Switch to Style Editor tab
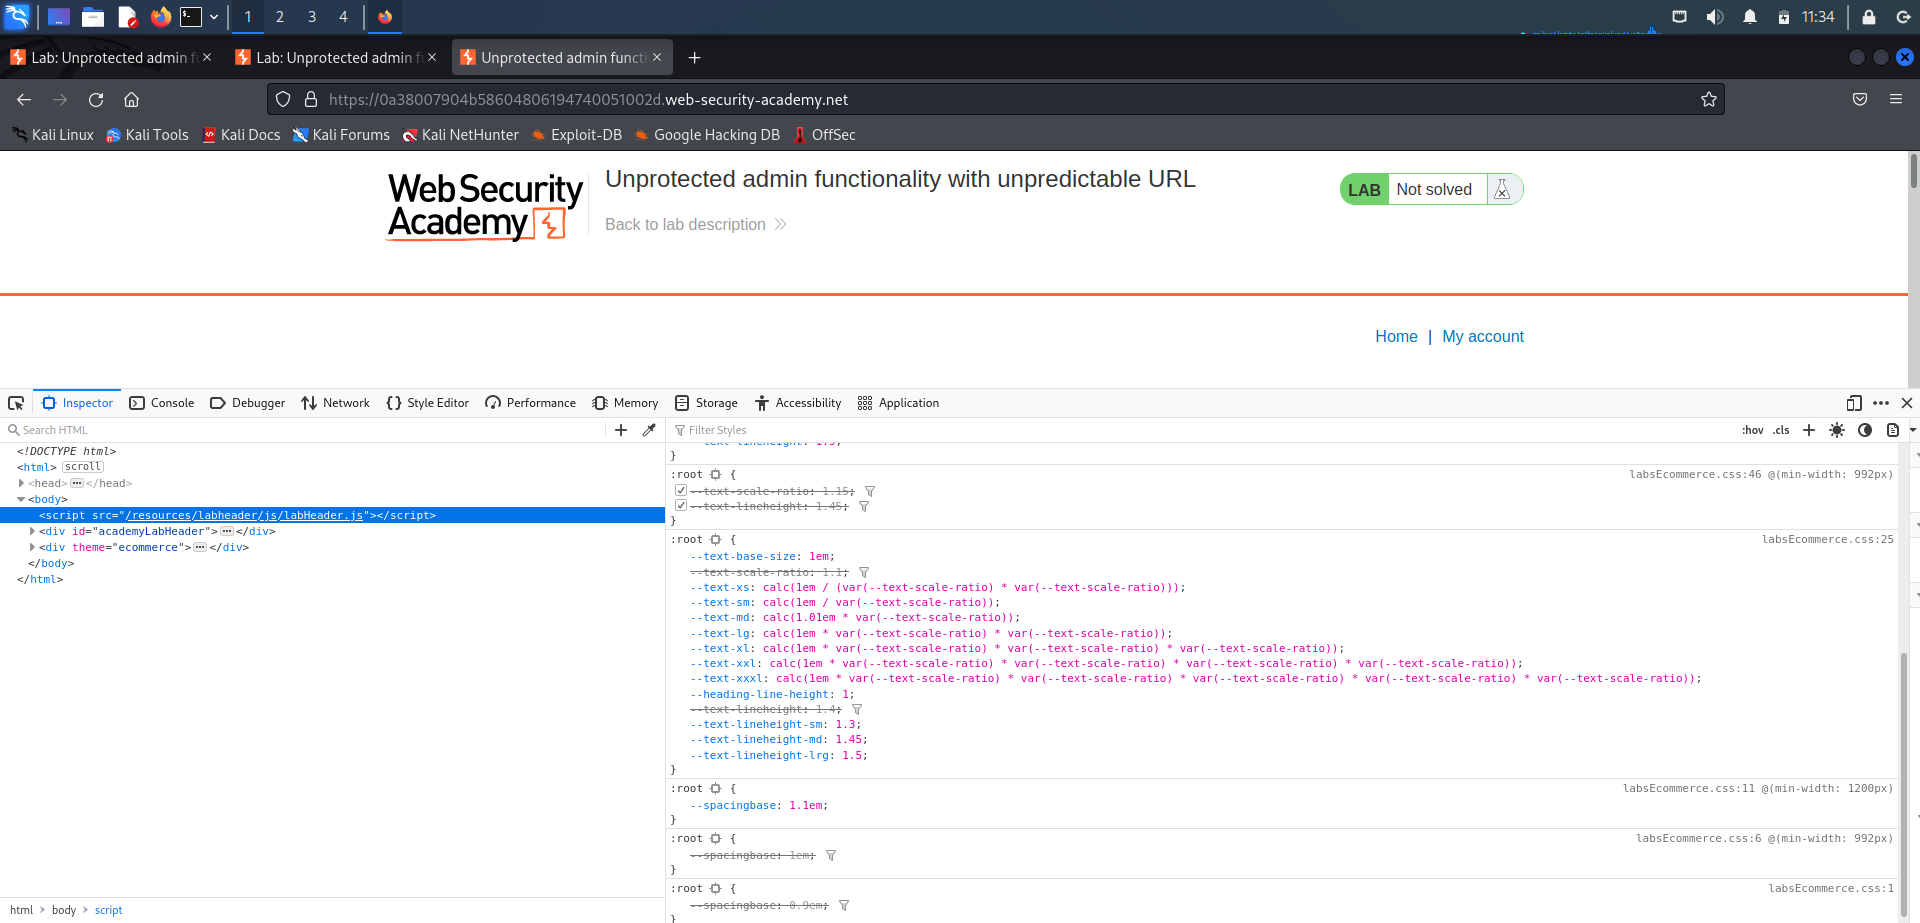This screenshot has width=1920, height=923. pos(427,403)
